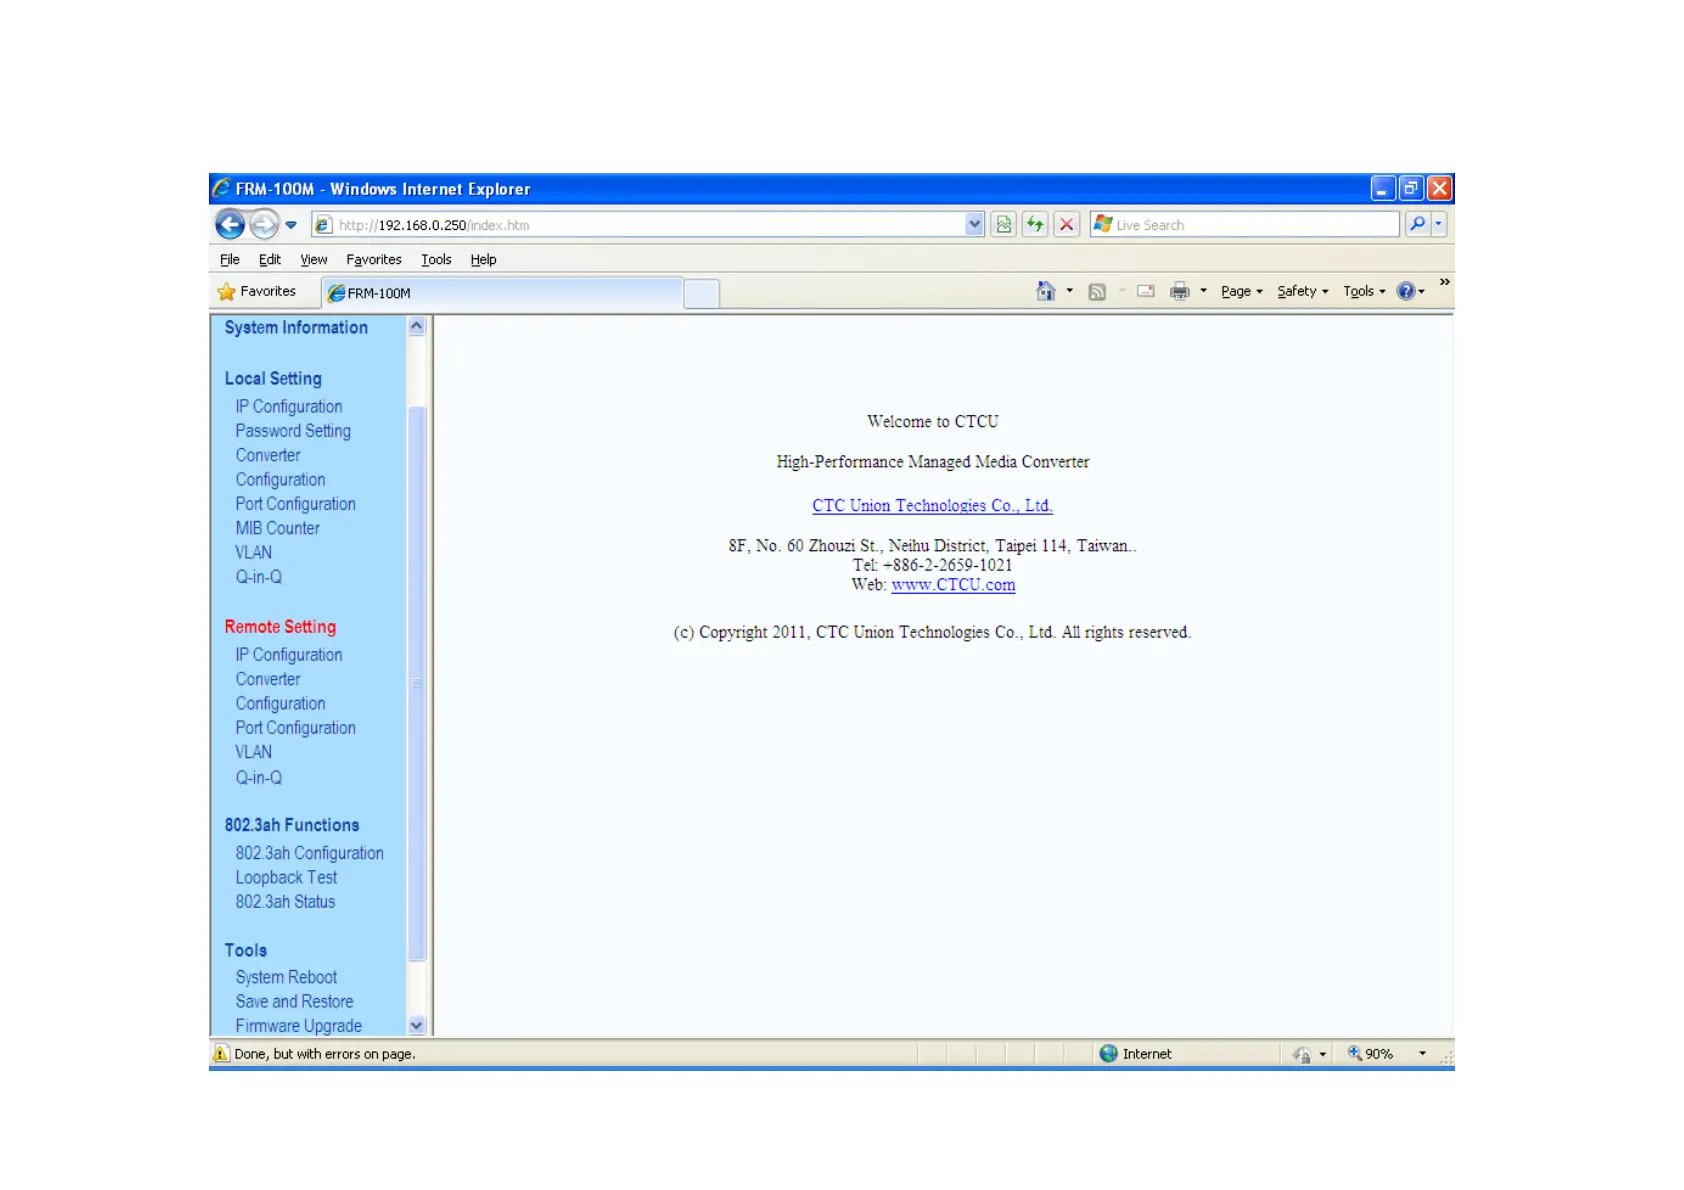Expand the address bar history dropdown
This screenshot has width=1684, height=1190.
point(975,225)
